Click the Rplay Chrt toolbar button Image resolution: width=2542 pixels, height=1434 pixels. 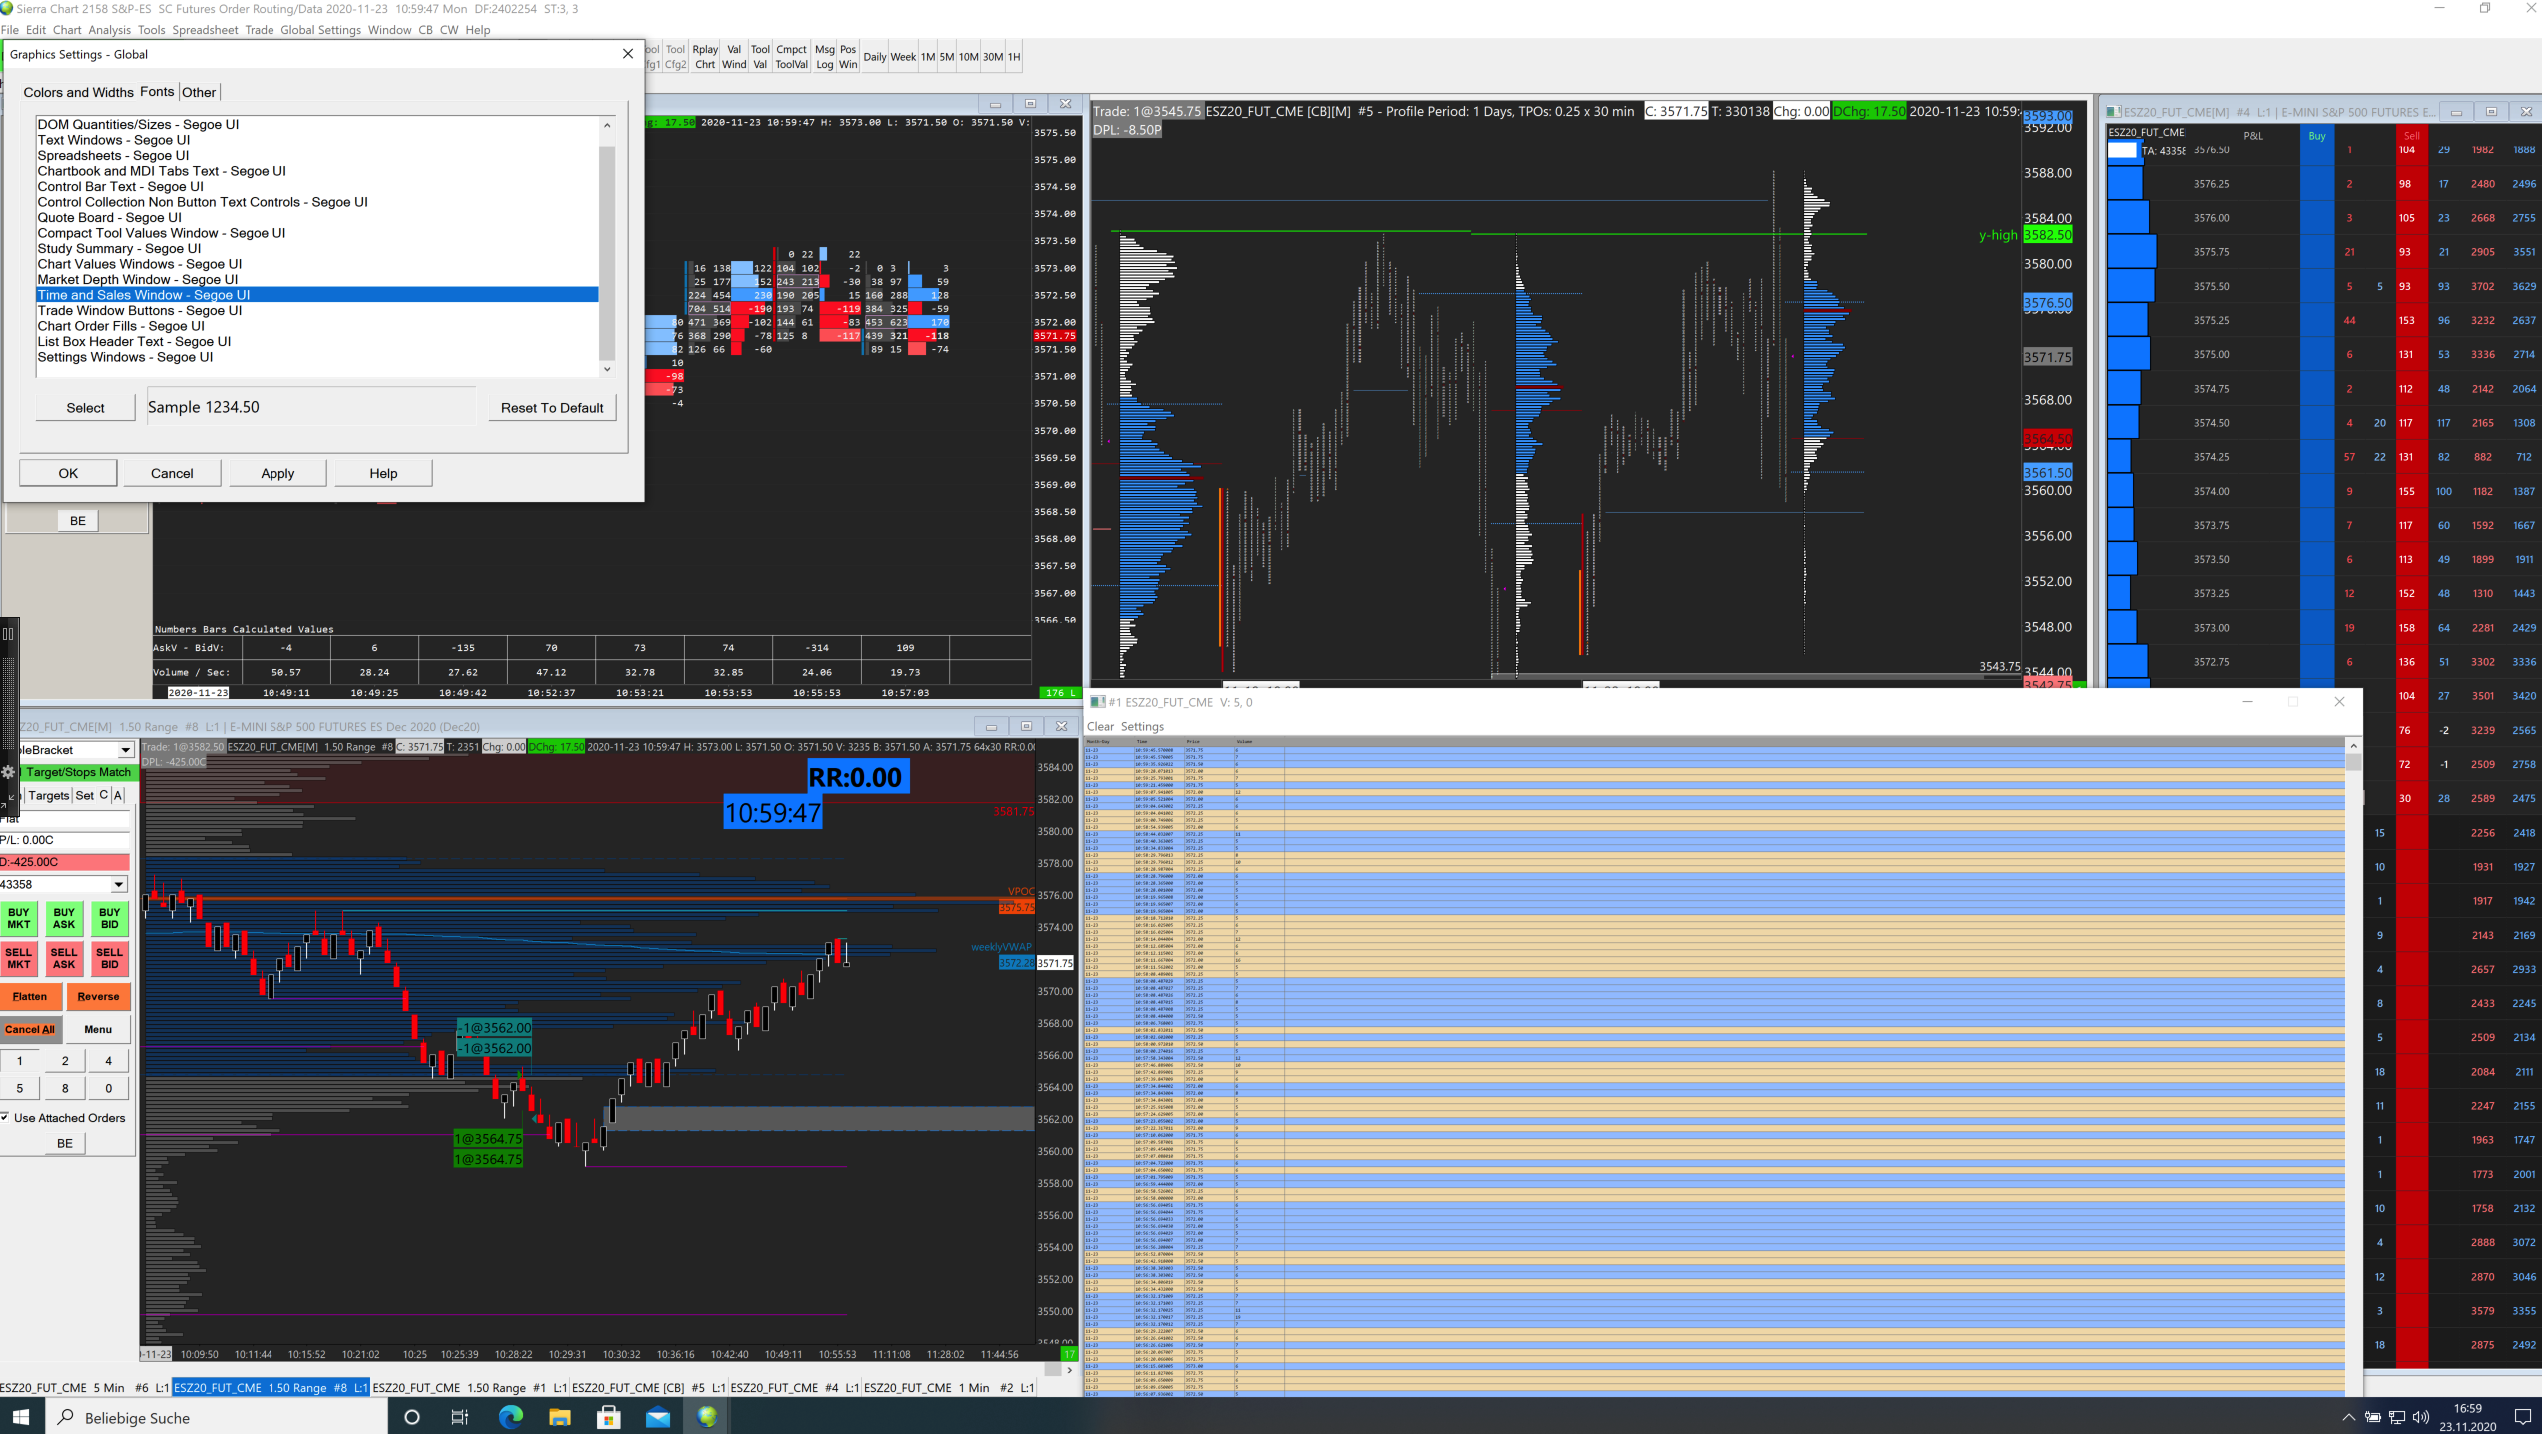click(x=705, y=56)
